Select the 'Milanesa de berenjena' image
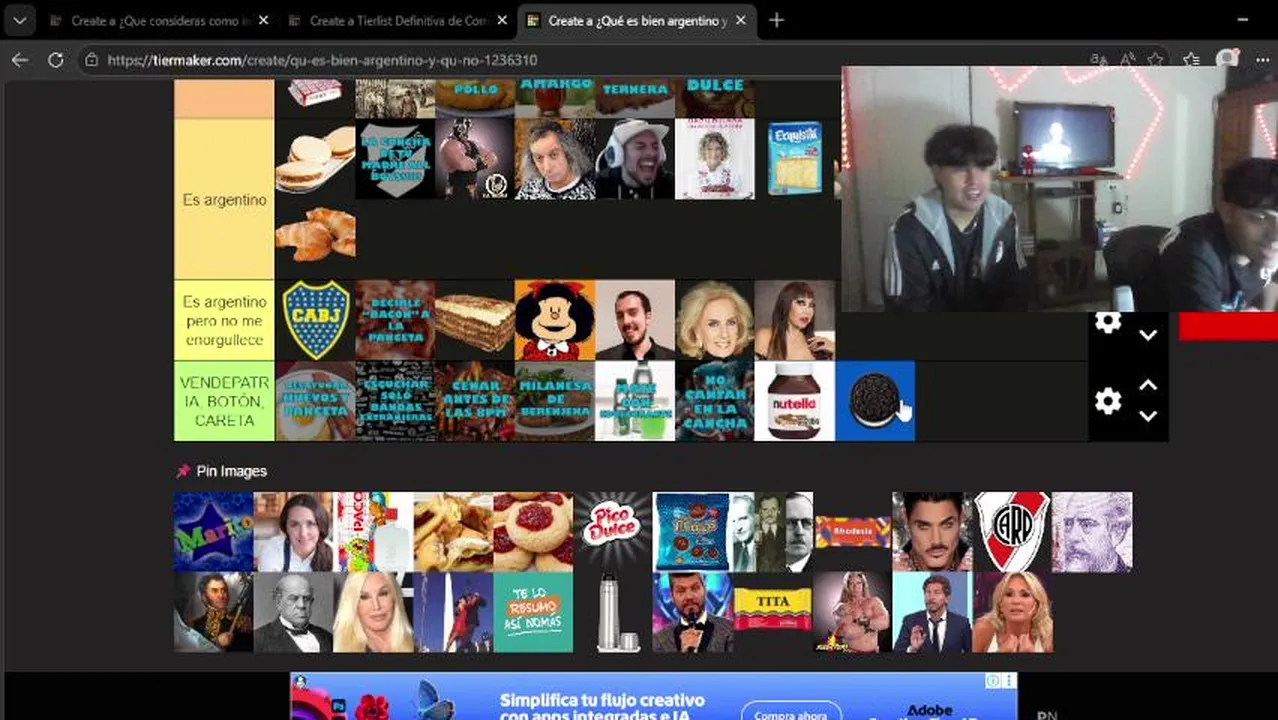 pyautogui.click(x=555, y=401)
